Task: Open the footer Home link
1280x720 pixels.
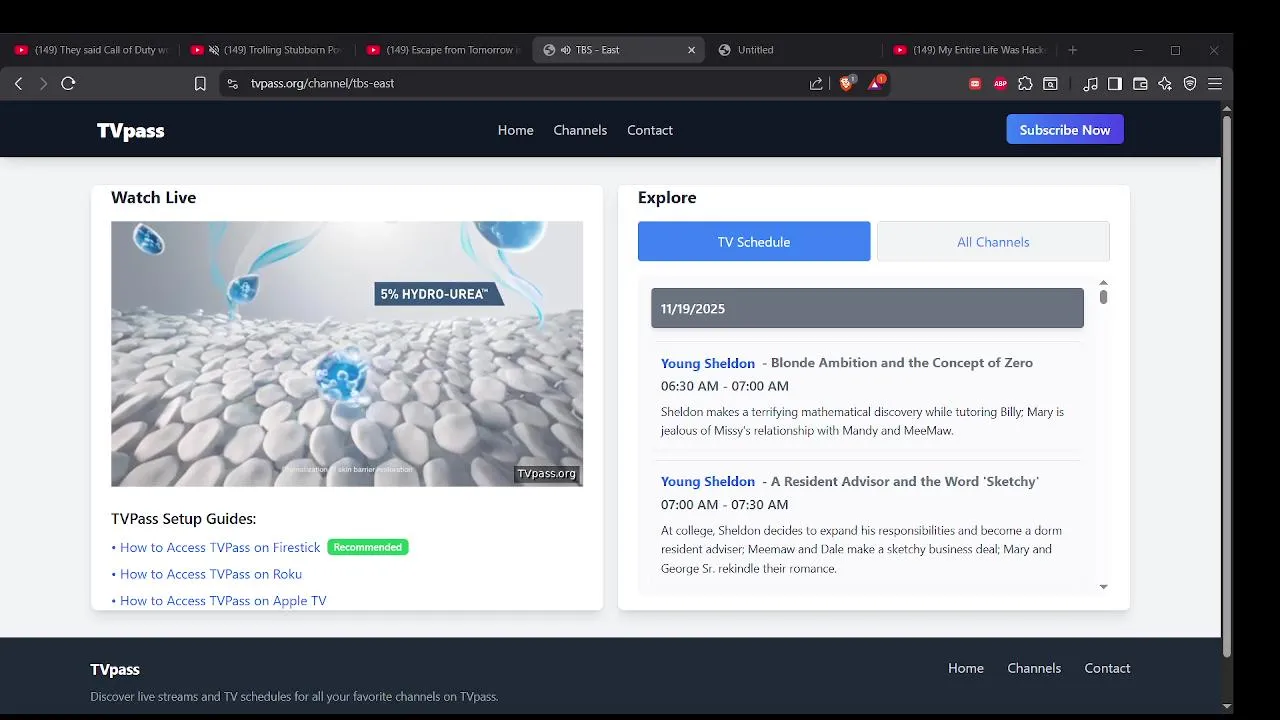Action: (x=966, y=669)
